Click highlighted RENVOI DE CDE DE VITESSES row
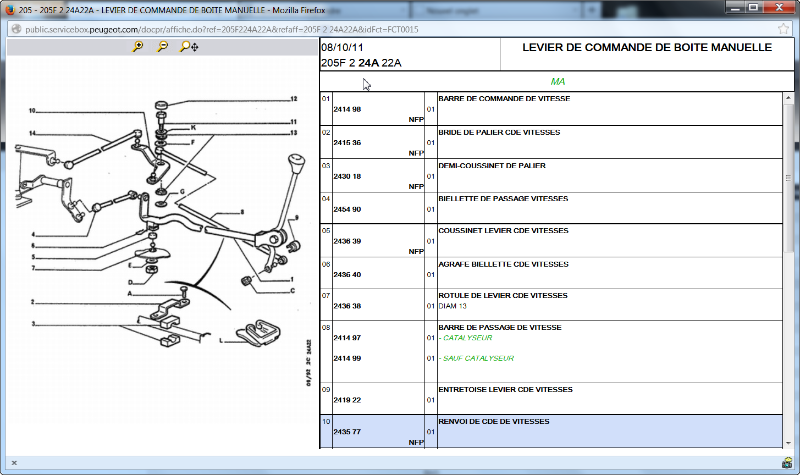 tap(551, 432)
